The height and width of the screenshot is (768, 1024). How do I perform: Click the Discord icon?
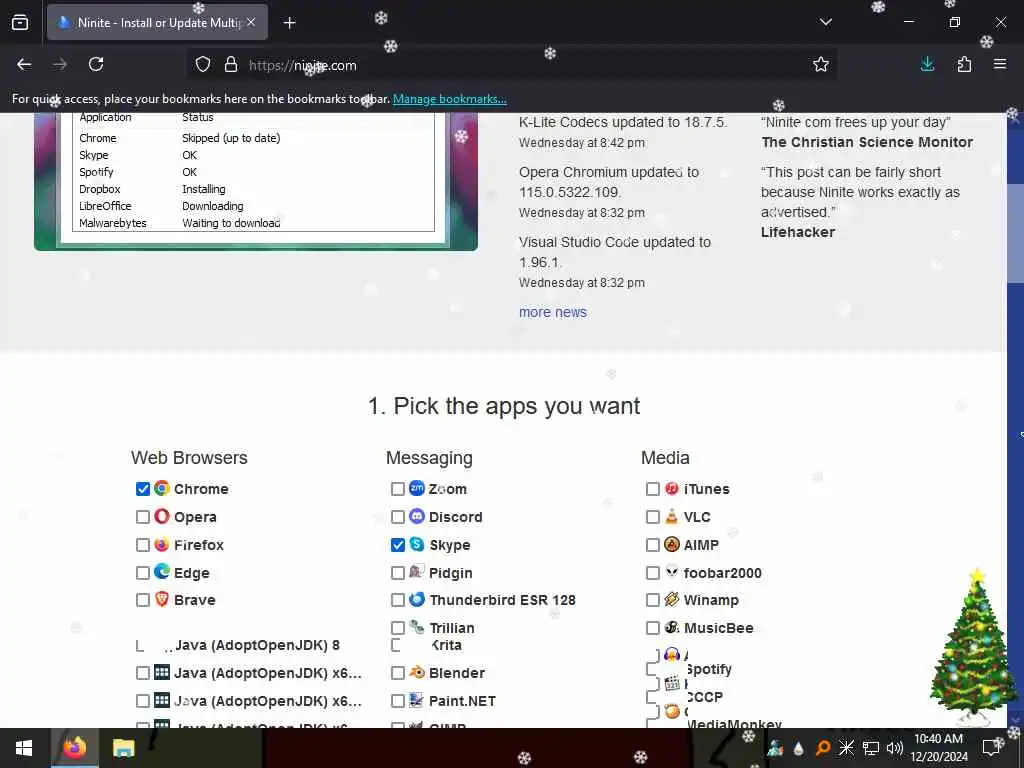417,517
